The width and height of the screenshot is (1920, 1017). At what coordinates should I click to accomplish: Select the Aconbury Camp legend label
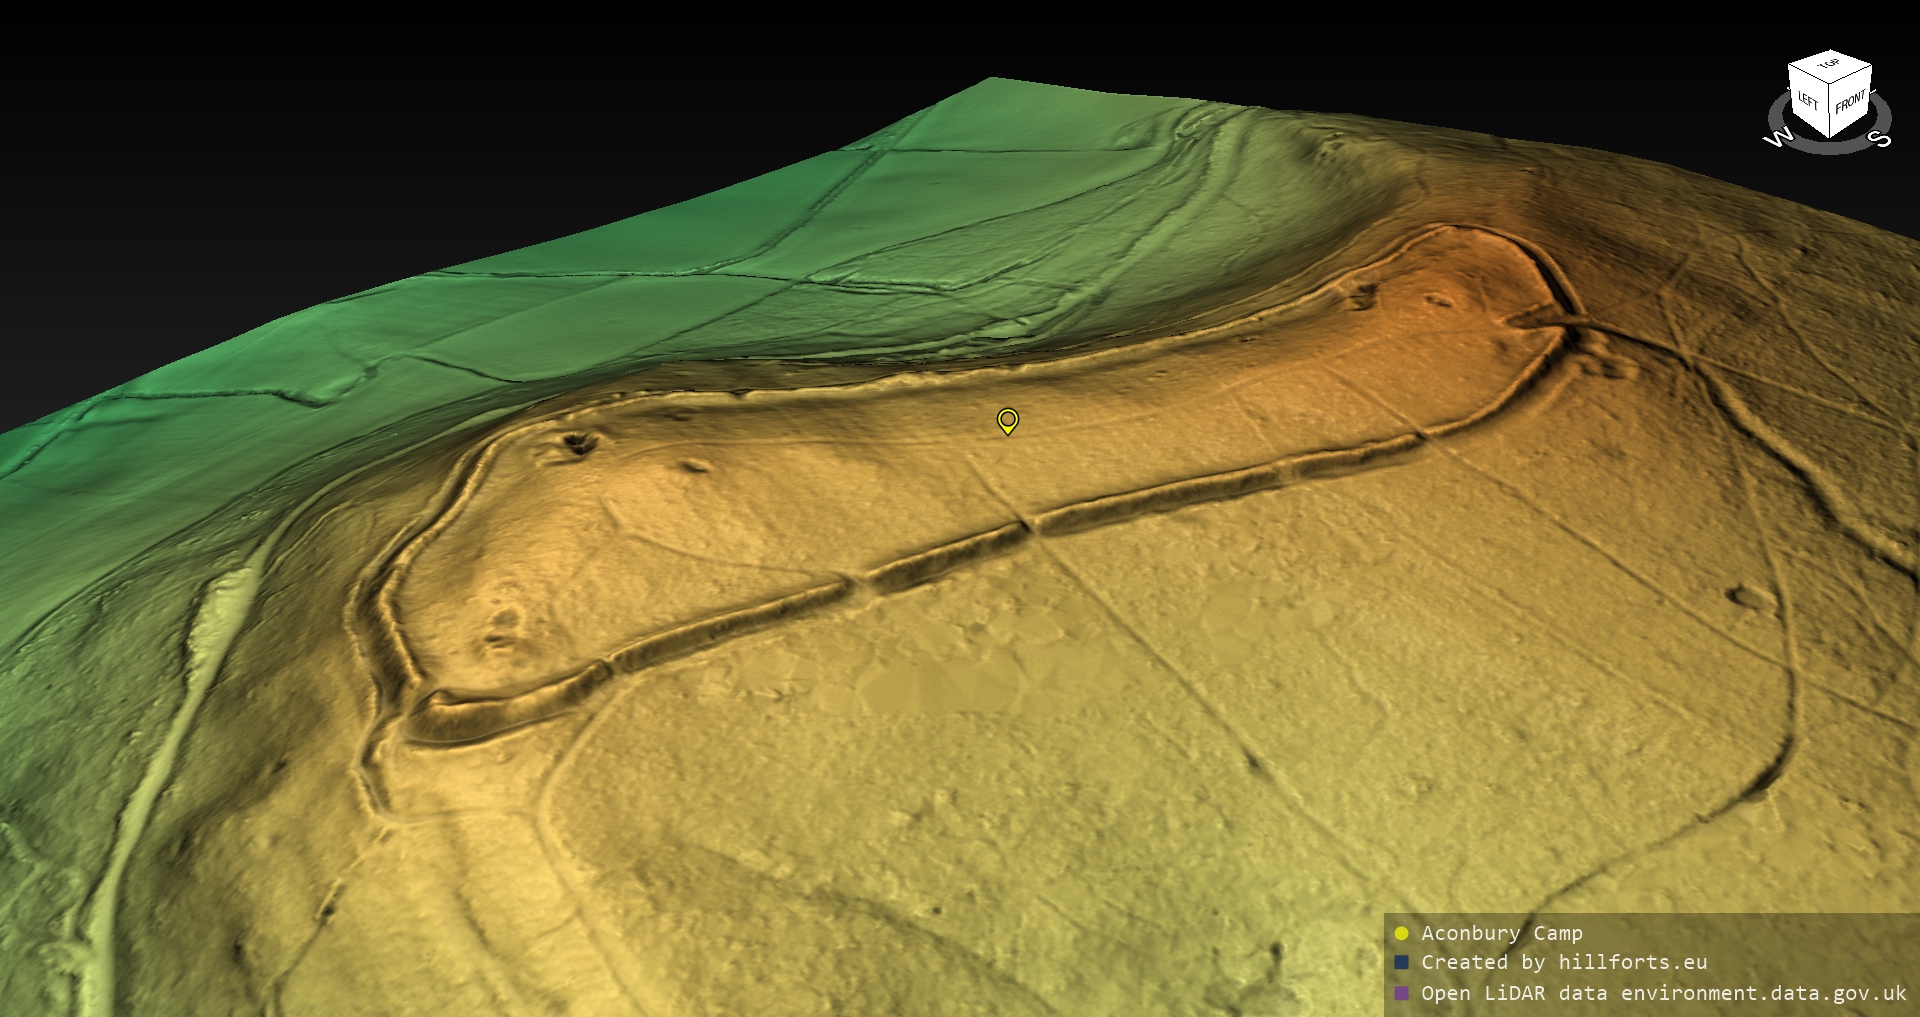(x=1501, y=933)
